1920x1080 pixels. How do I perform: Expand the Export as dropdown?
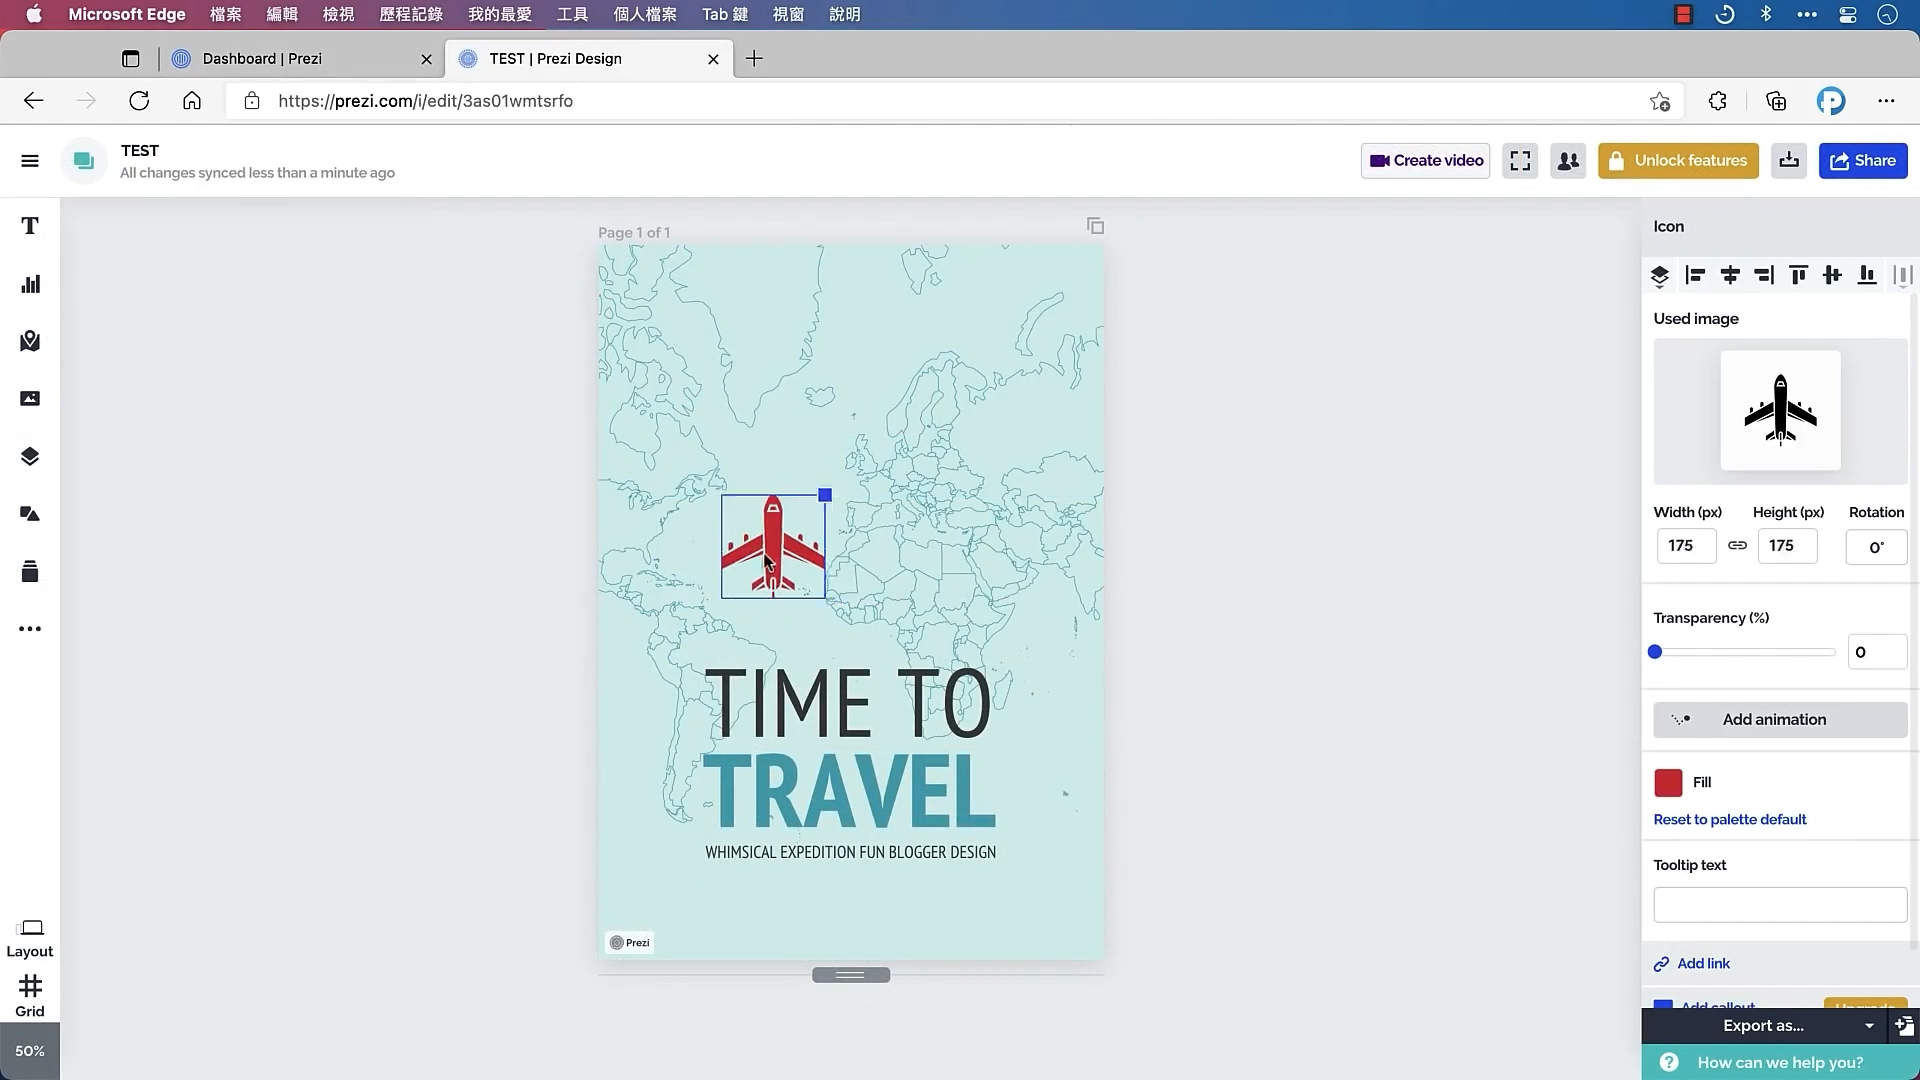1868,1026
